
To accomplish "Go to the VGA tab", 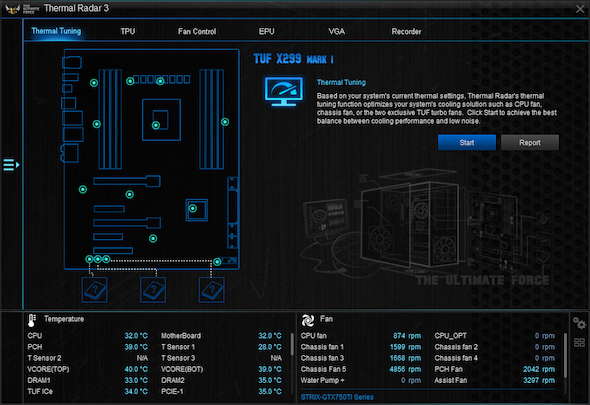I will 336,32.
